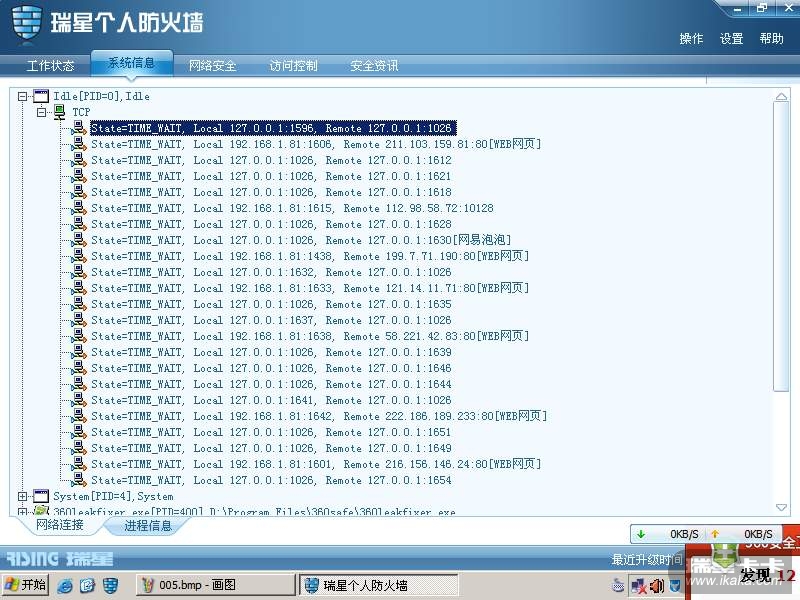The image size is (800, 600).
Task: Click the System process window icon
Action: pyautogui.click(x=41, y=496)
